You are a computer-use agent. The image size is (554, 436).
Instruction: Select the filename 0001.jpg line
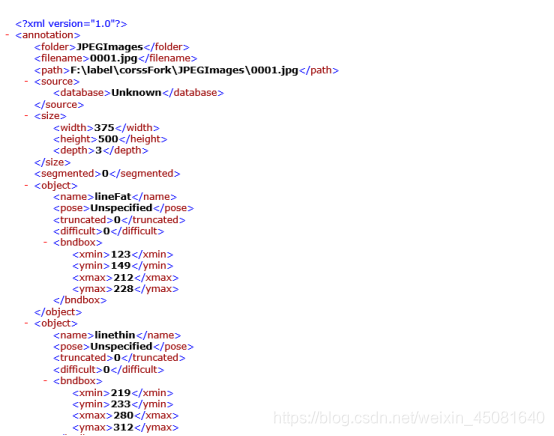tap(116, 58)
